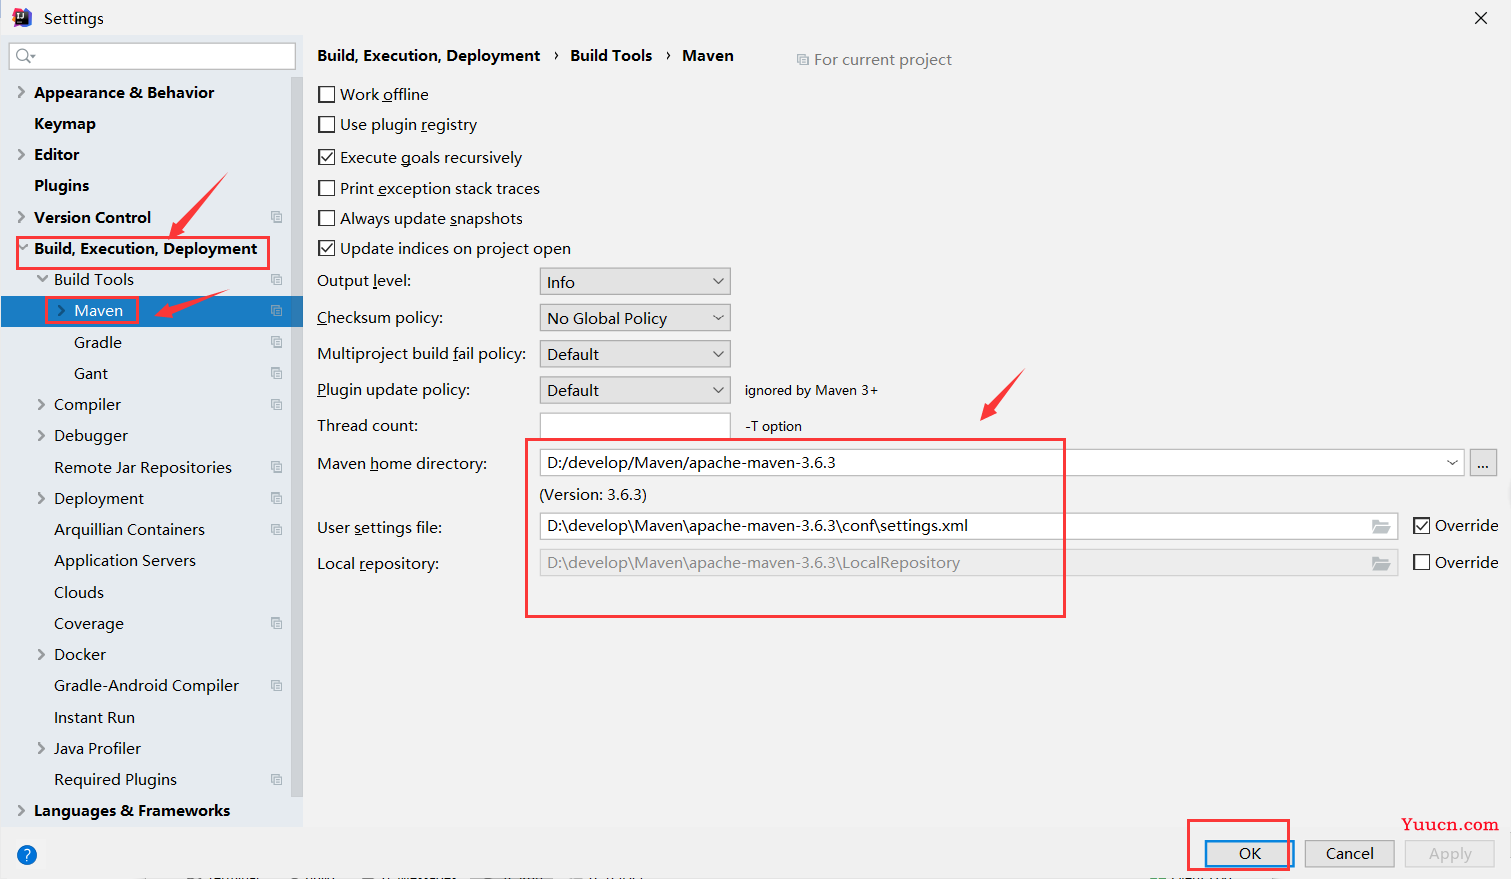Viewport: 1511px width, 879px height.
Task: Click the help question mark icon
Action: (x=27, y=855)
